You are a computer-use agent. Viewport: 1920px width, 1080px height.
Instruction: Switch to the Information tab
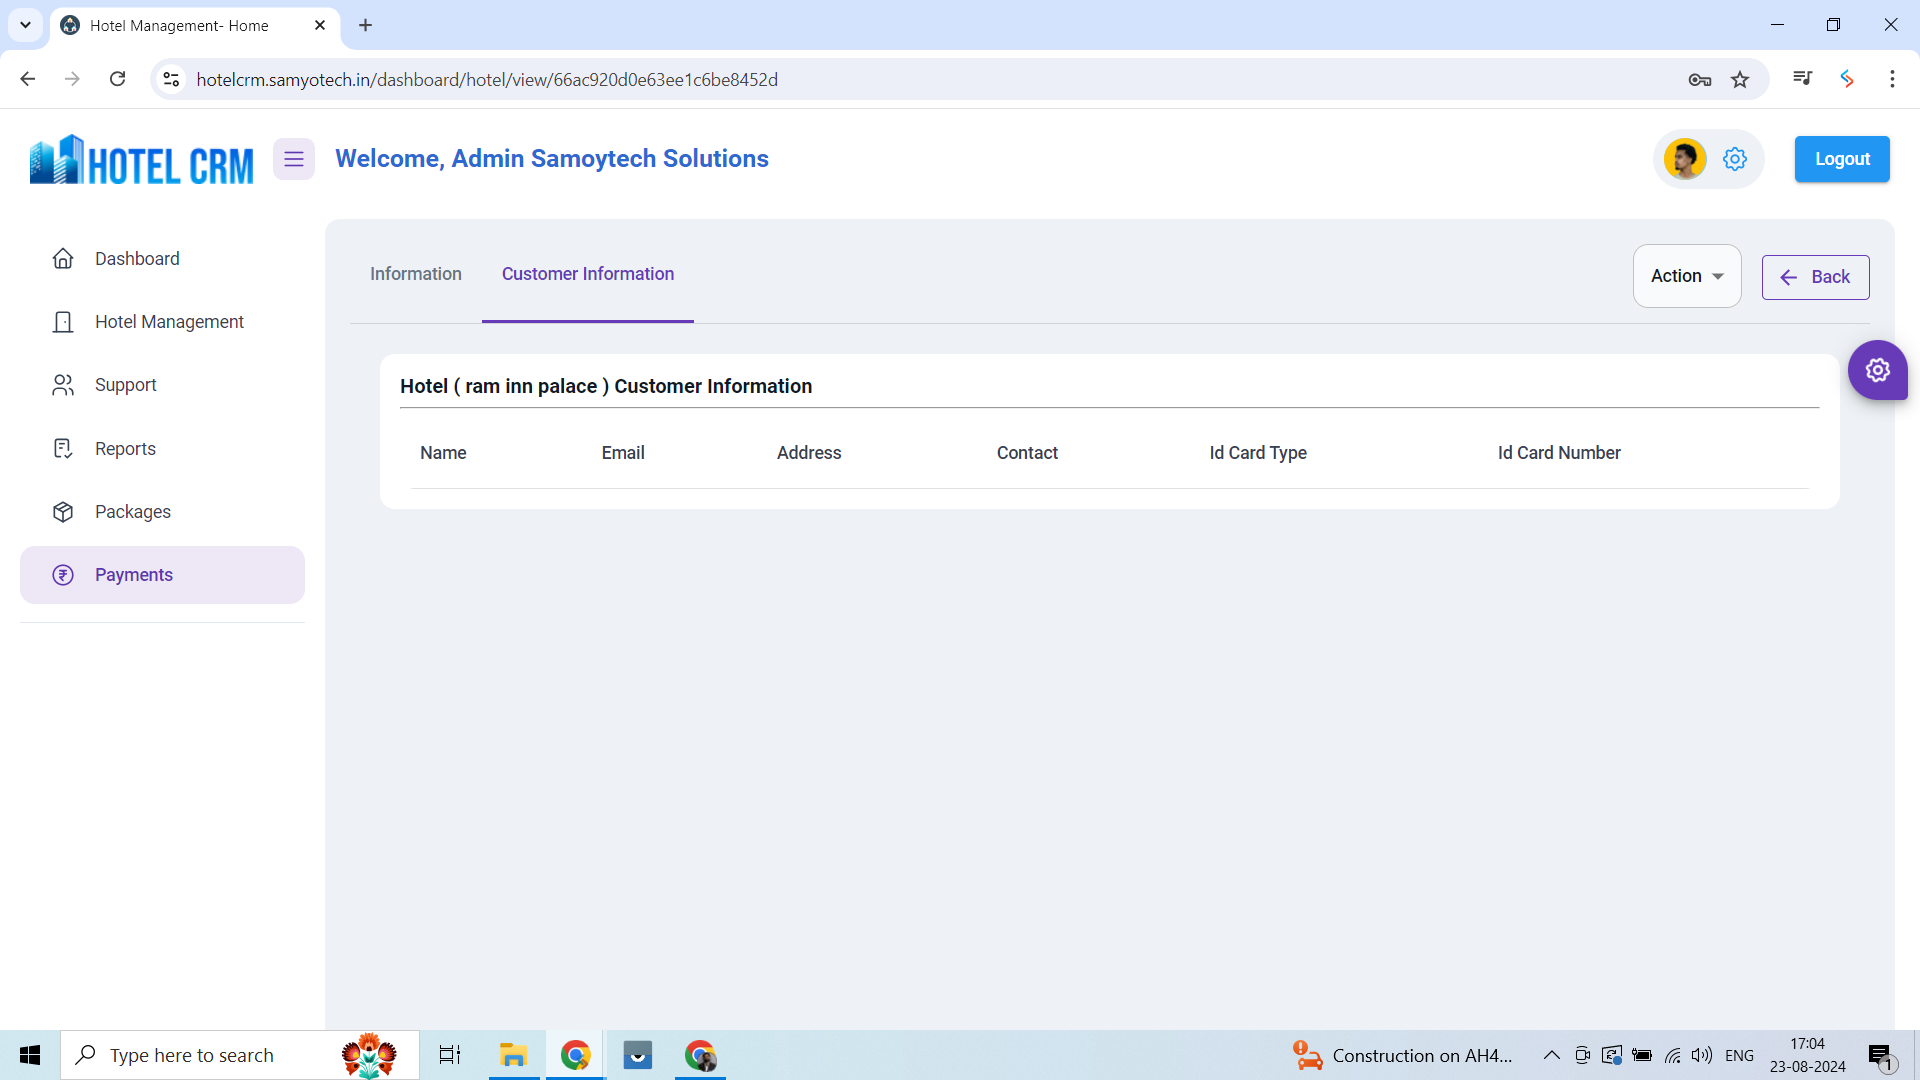coord(415,274)
